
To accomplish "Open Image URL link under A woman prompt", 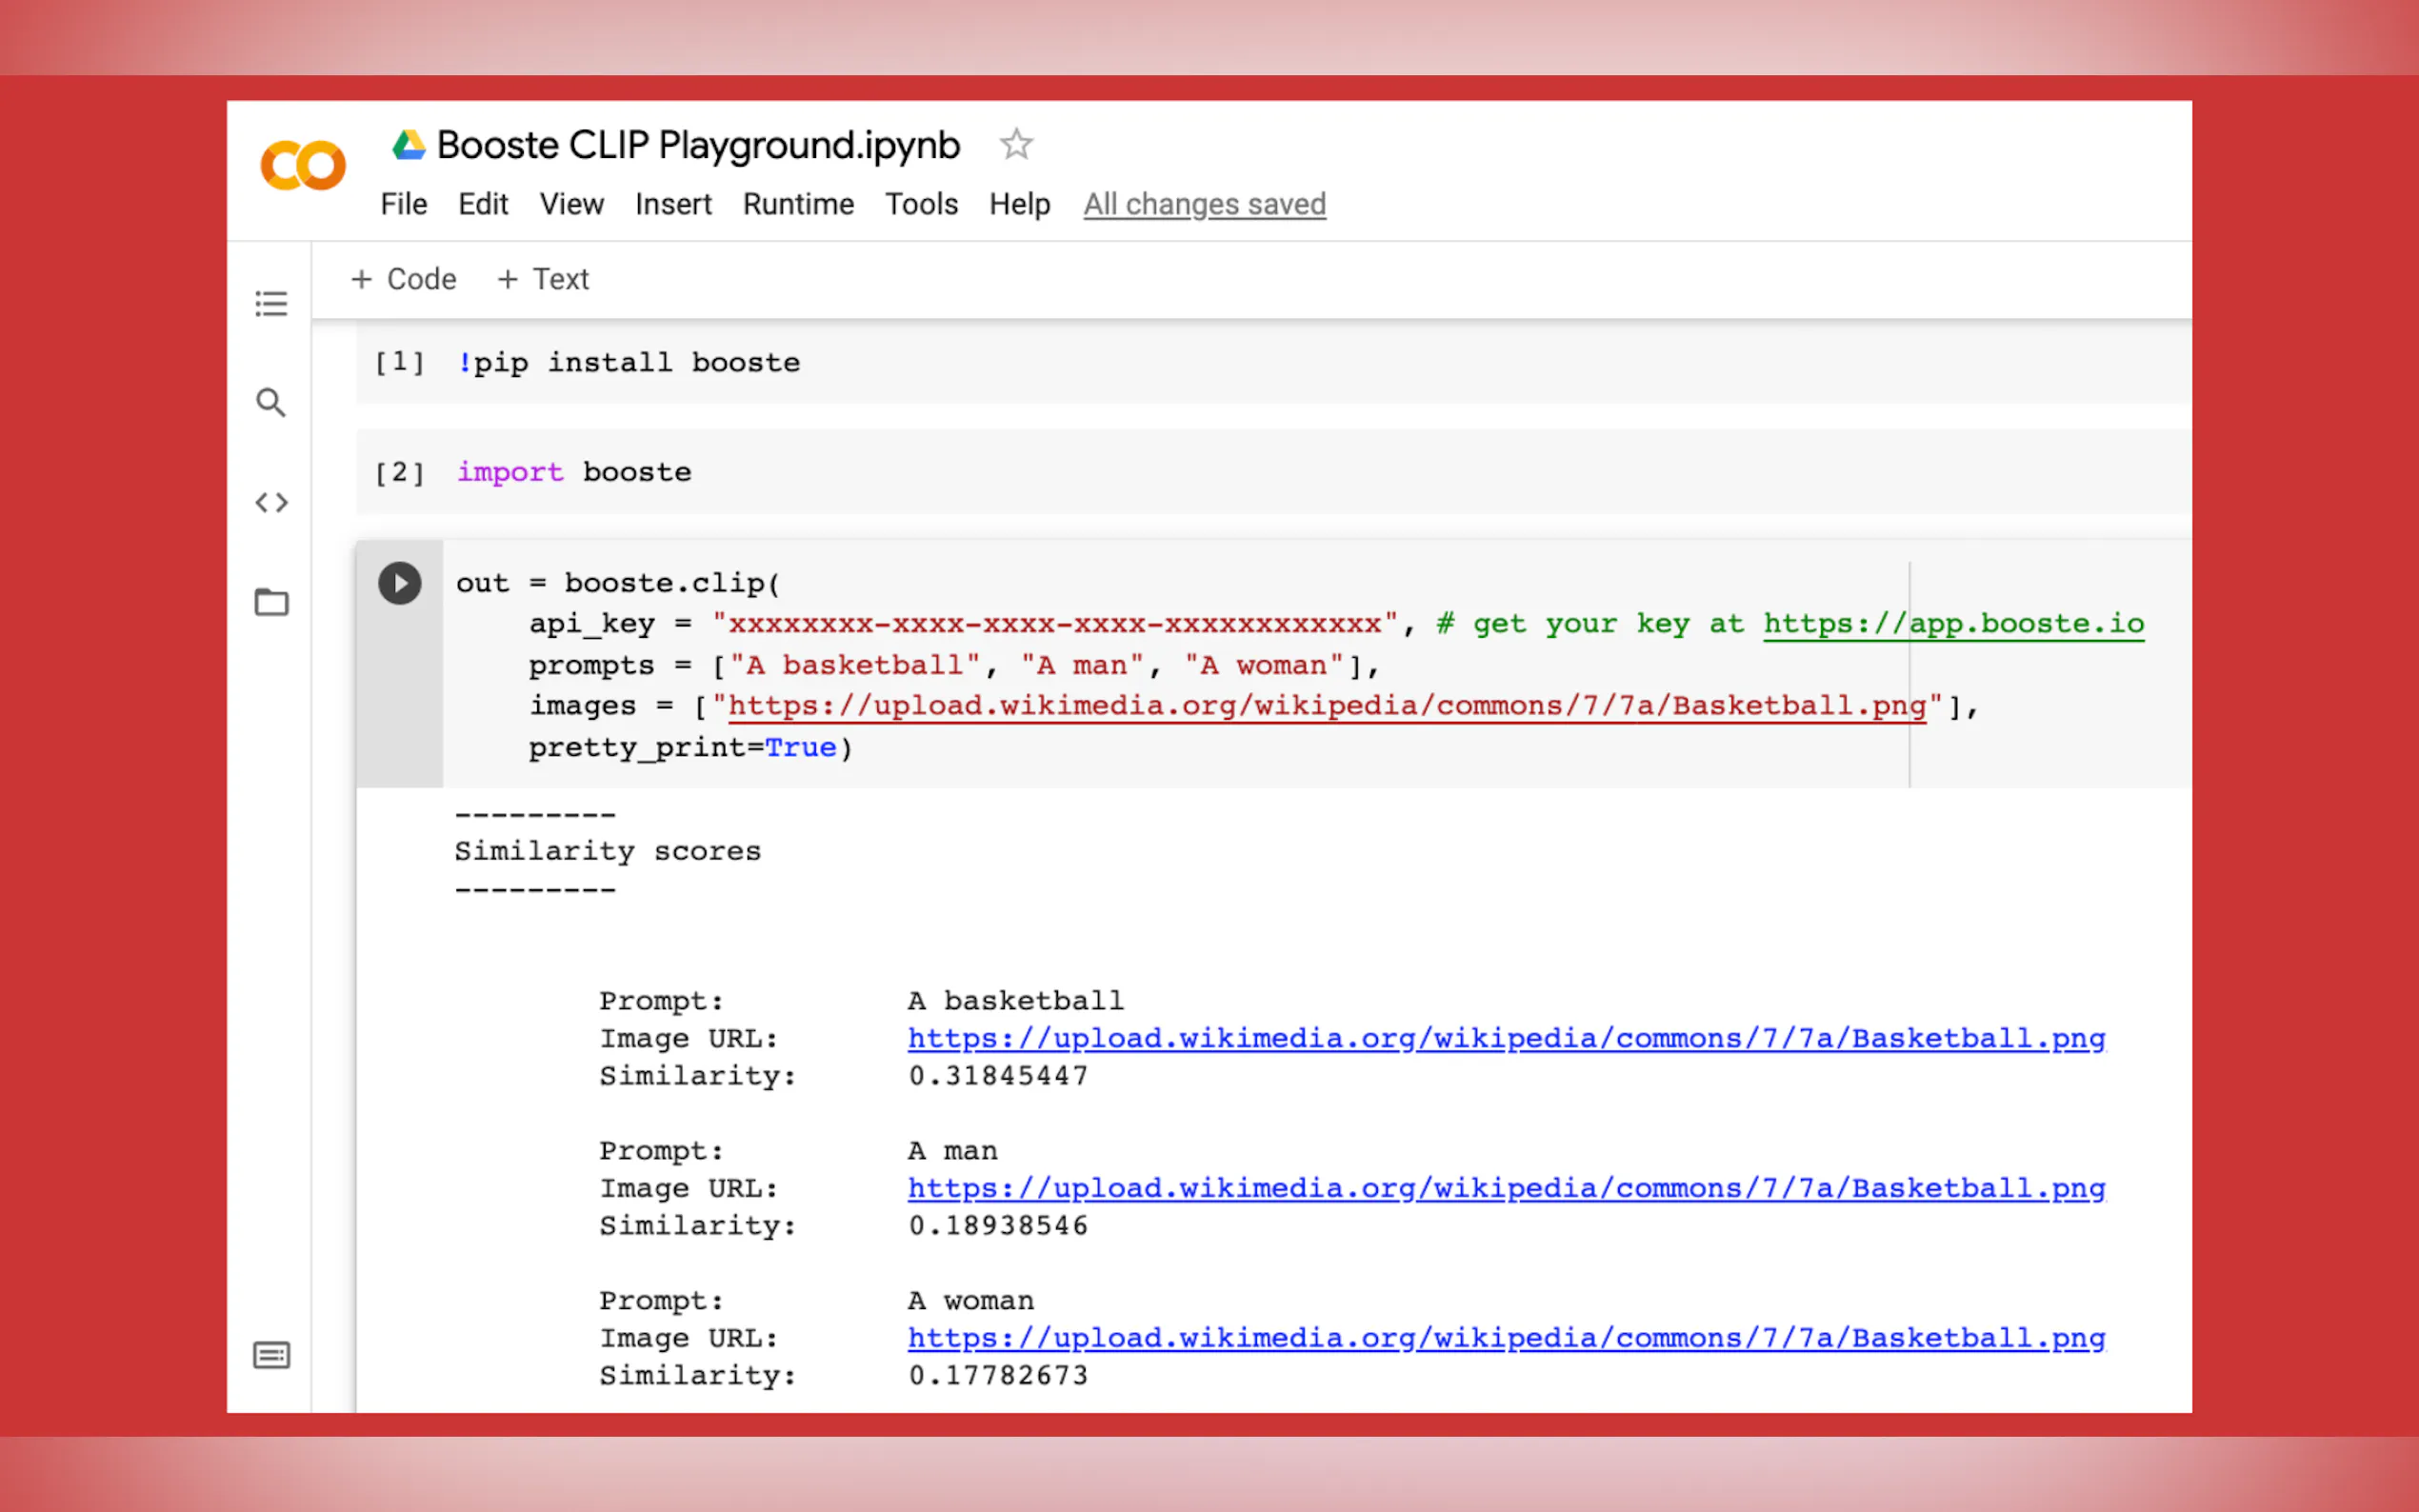I will coord(1506,1338).
